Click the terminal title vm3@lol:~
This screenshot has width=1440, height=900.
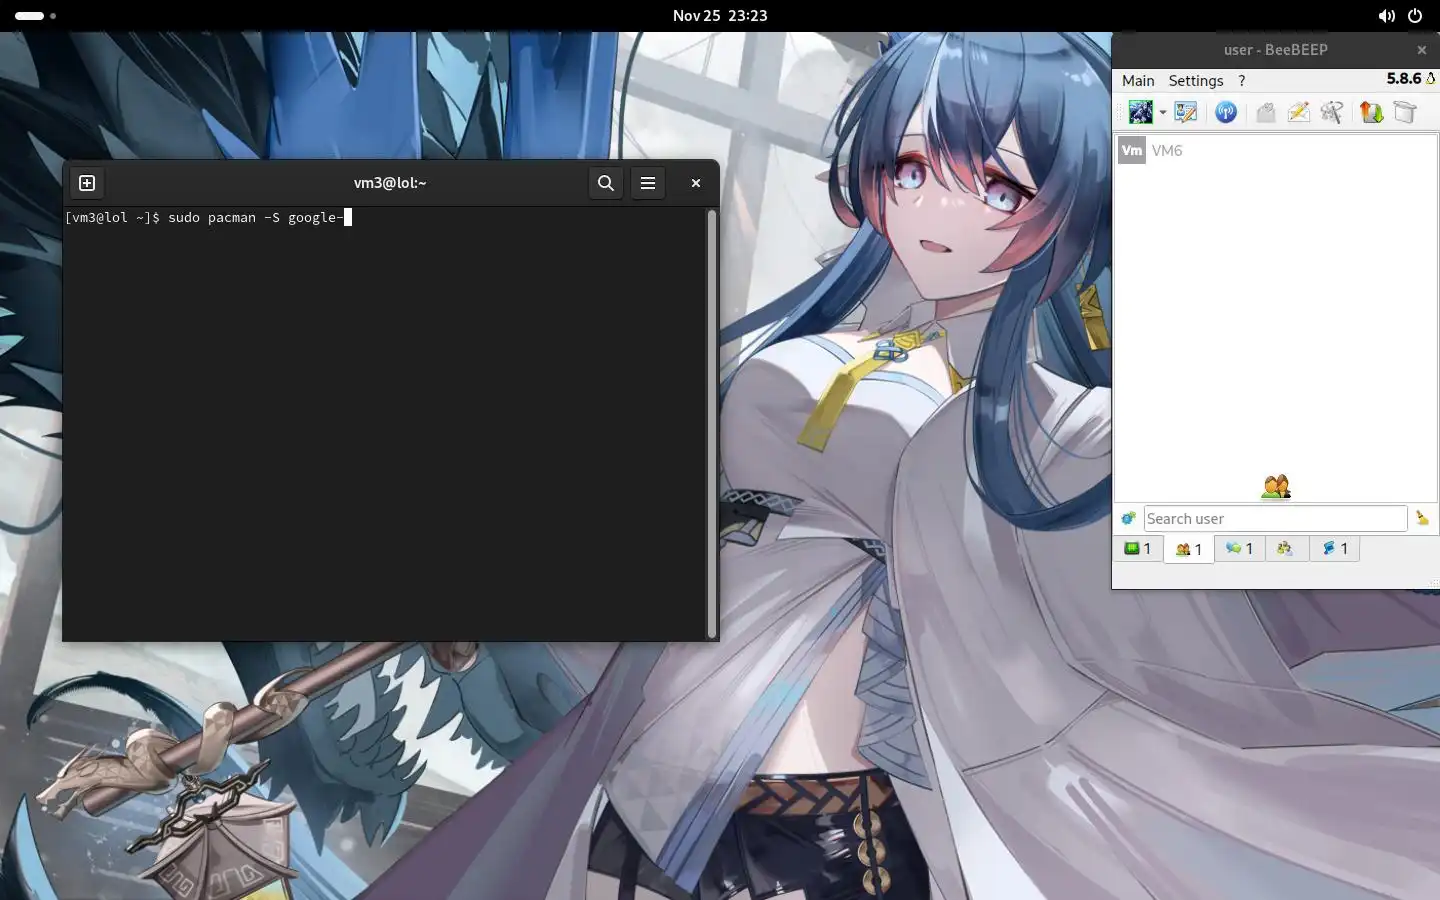pos(390,183)
